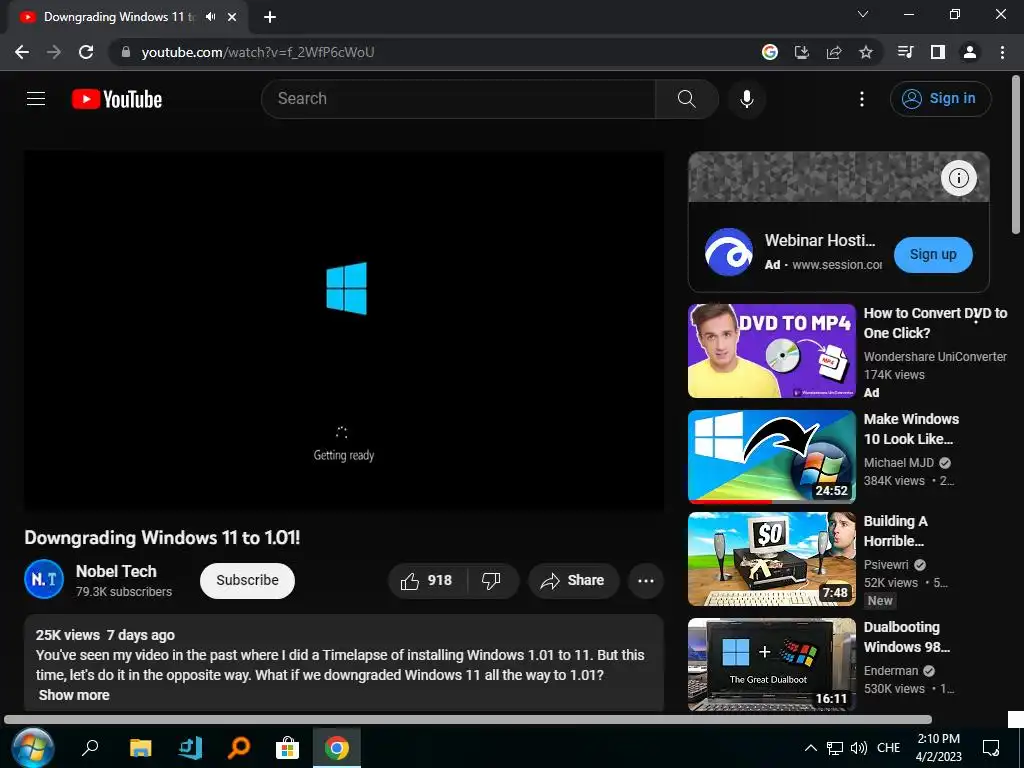
Task: Expand description with Show more
Action: point(74,696)
